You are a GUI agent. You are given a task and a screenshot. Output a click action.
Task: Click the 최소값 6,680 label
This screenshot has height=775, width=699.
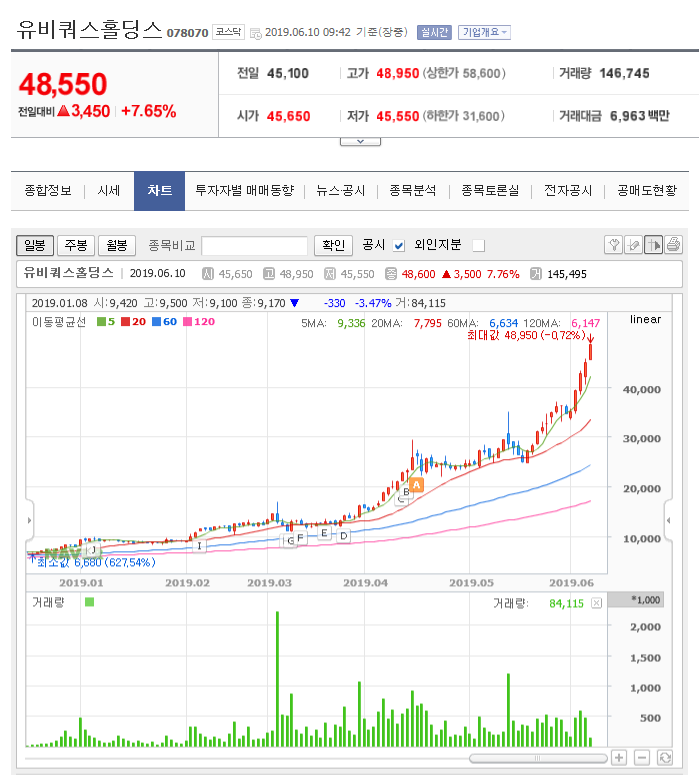[x=96, y=562]
